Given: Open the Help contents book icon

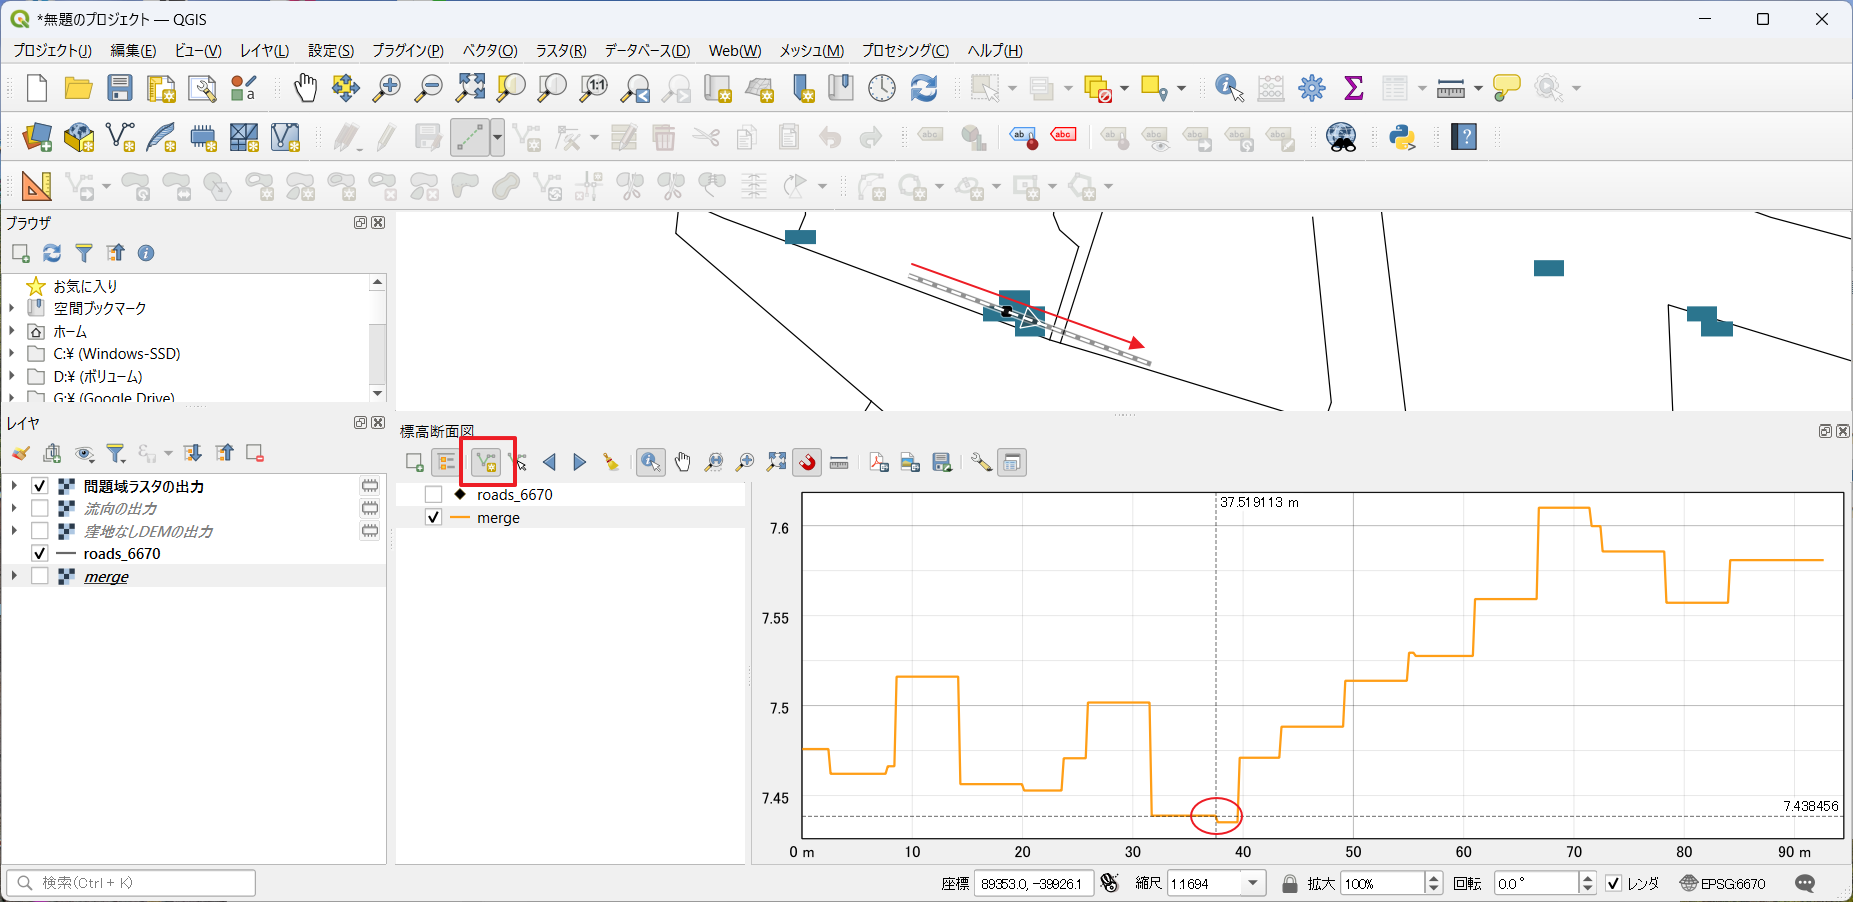Looking at the screenshot, I should 1464,137.
